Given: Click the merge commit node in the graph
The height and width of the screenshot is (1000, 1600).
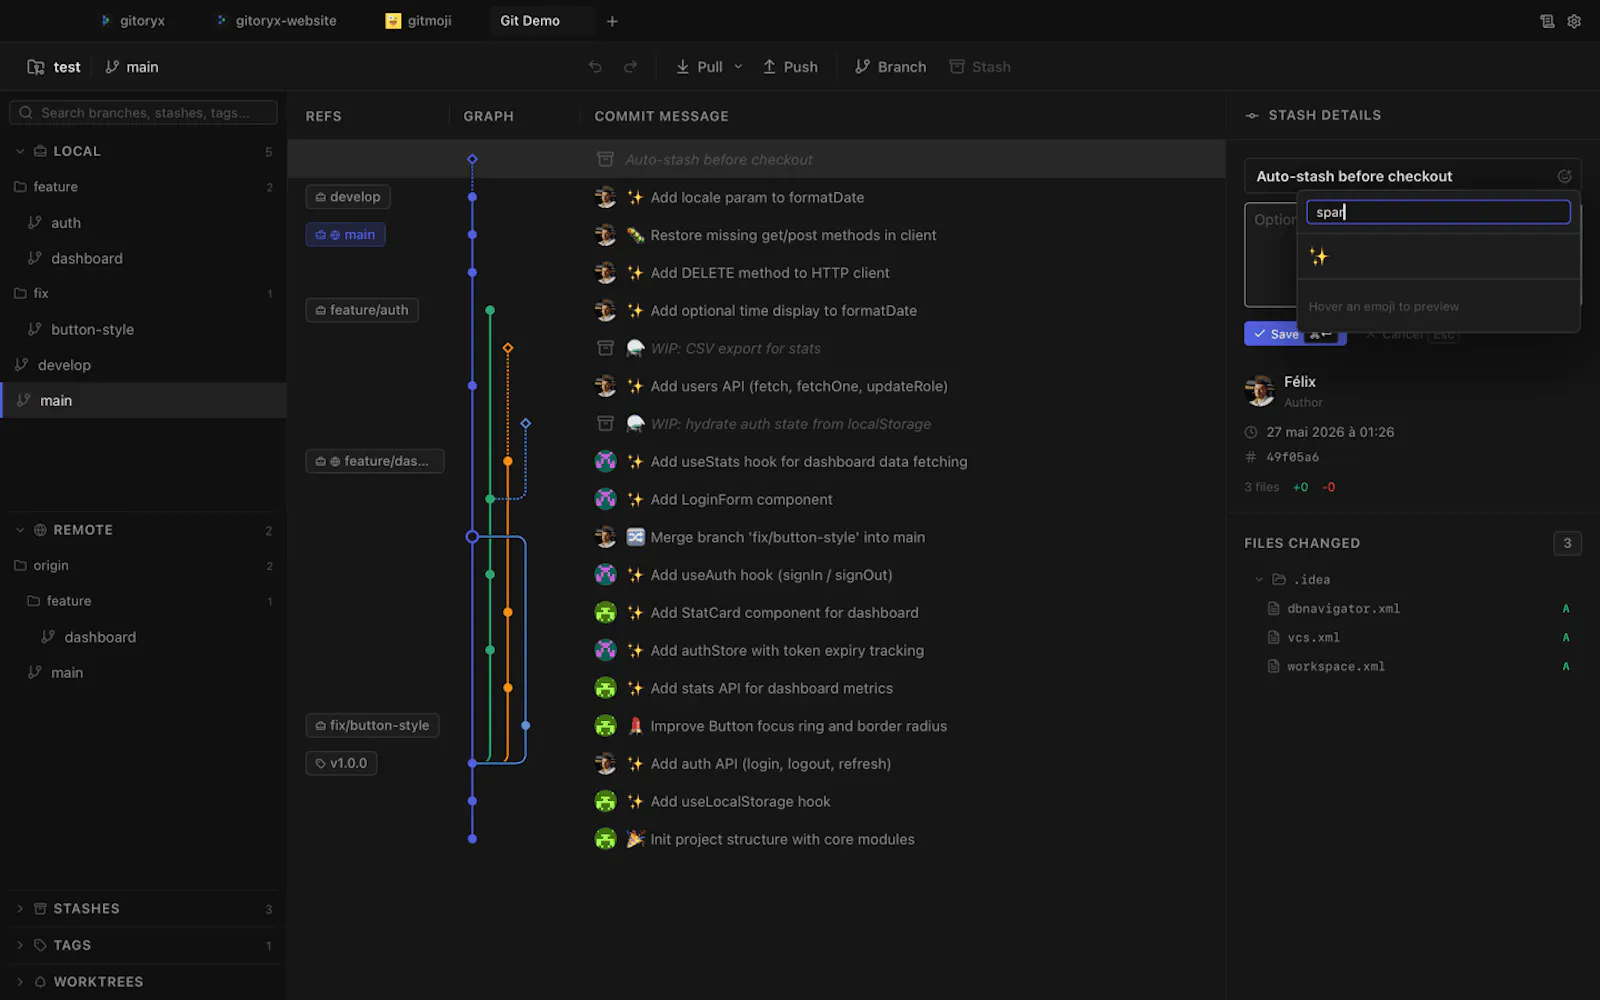Looking at the screenshot, I should pyautogui.click(x=472, y=537).
